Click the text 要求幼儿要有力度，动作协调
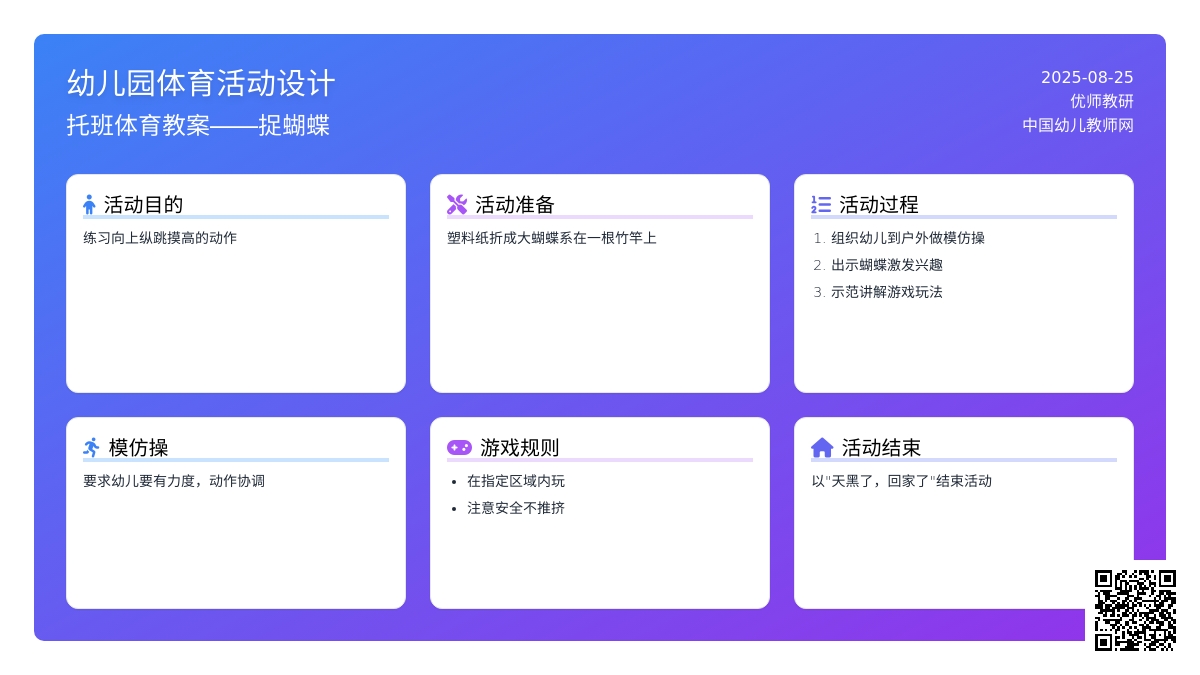This screenshot has height=675, width=1200. point(174,481)
